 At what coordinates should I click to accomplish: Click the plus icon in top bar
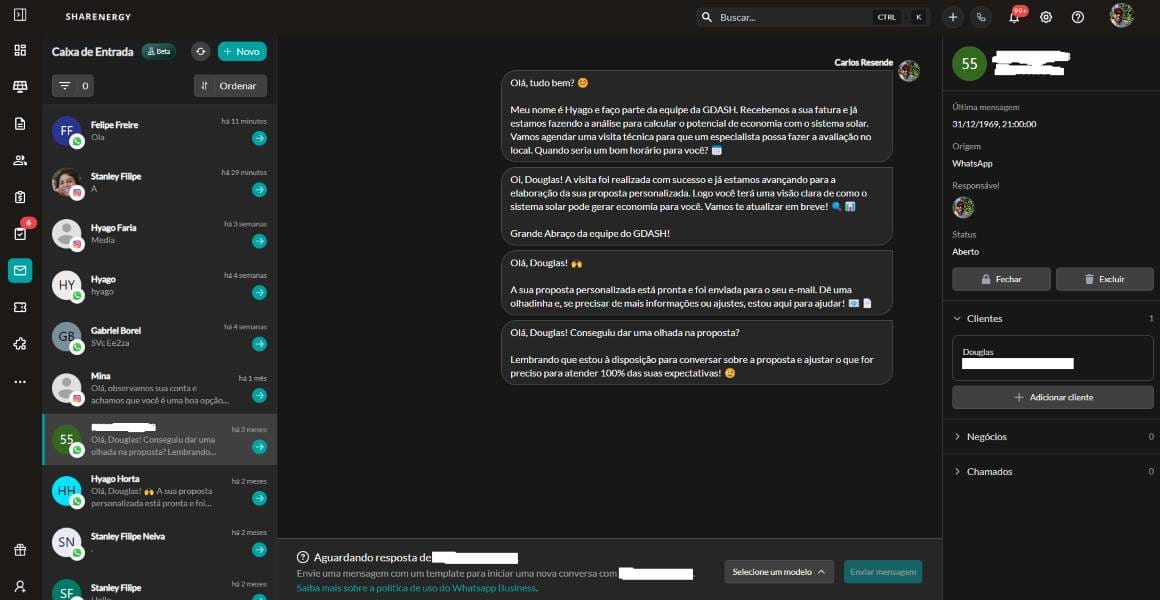[952, 17]
